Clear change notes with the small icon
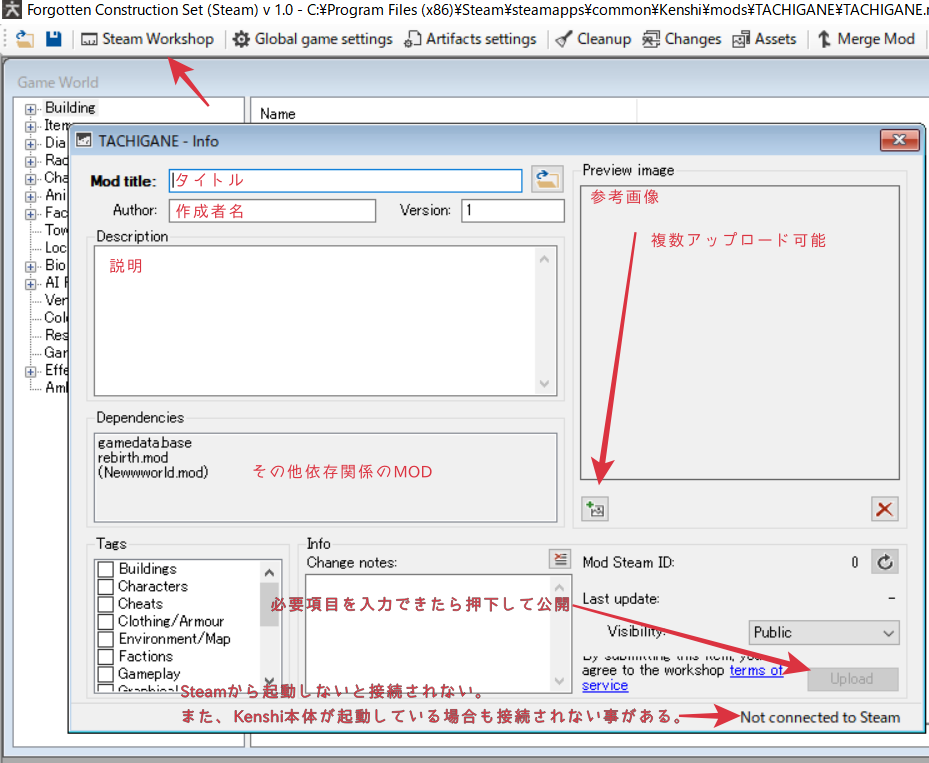Viewport: 929px width, 763px height. [x=559, y=559]
